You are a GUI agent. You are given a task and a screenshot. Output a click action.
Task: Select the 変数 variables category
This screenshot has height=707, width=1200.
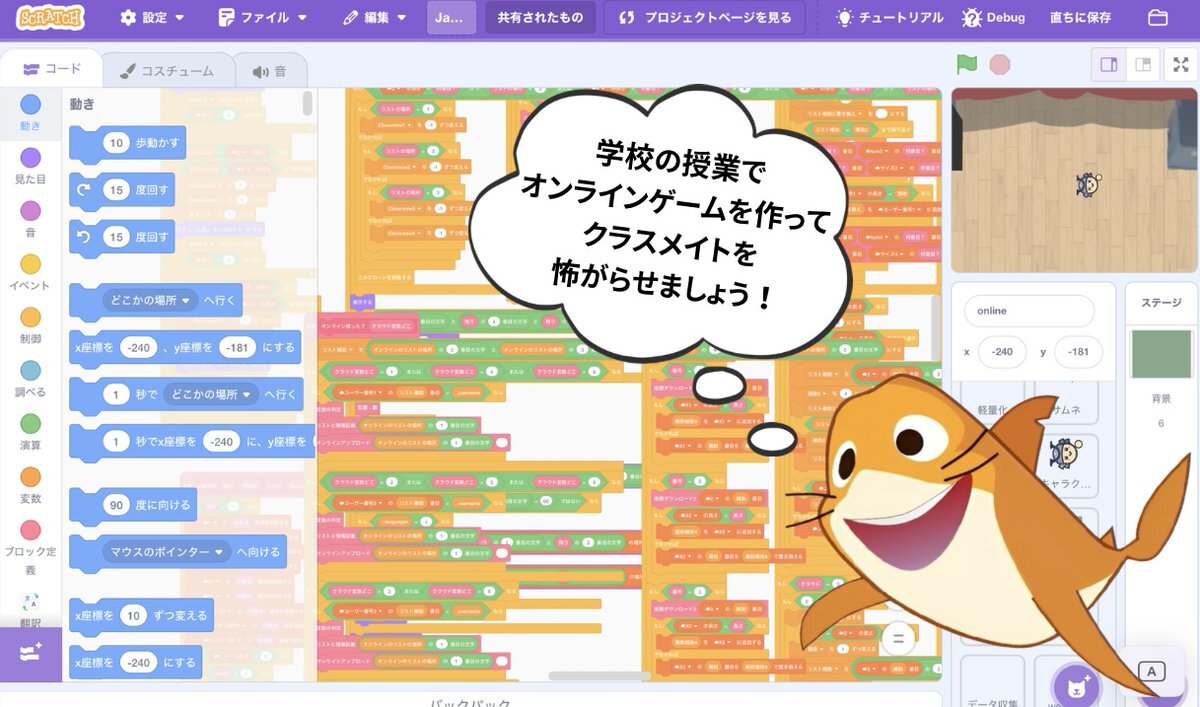tap(30, 484)
